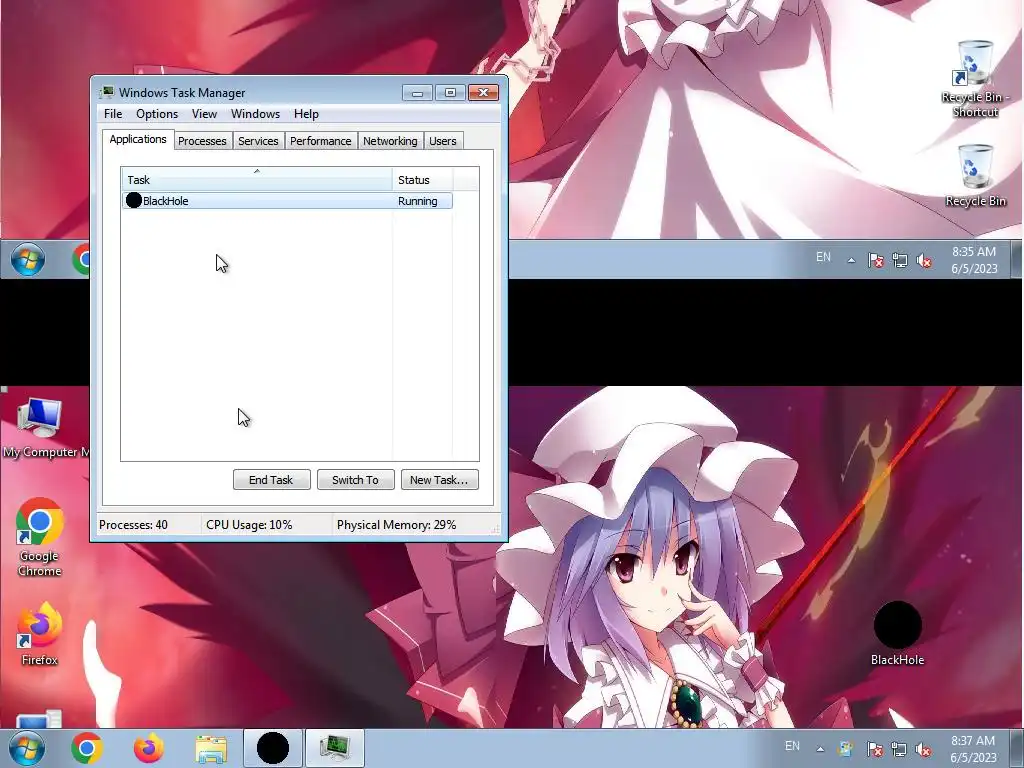Viewport: 1024px width, 768px height.
Task: Select the Firefox desktop shortcut
Action: click(x=39, y=633)
